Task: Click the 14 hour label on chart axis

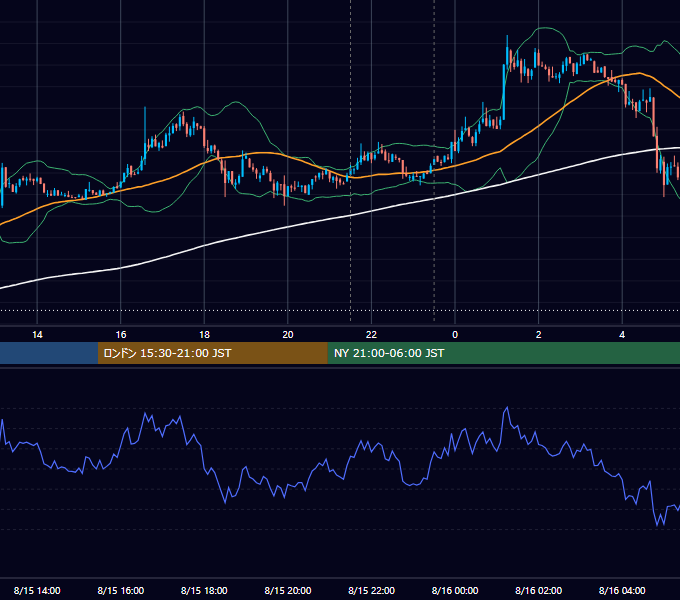Action: coord(37,335)
